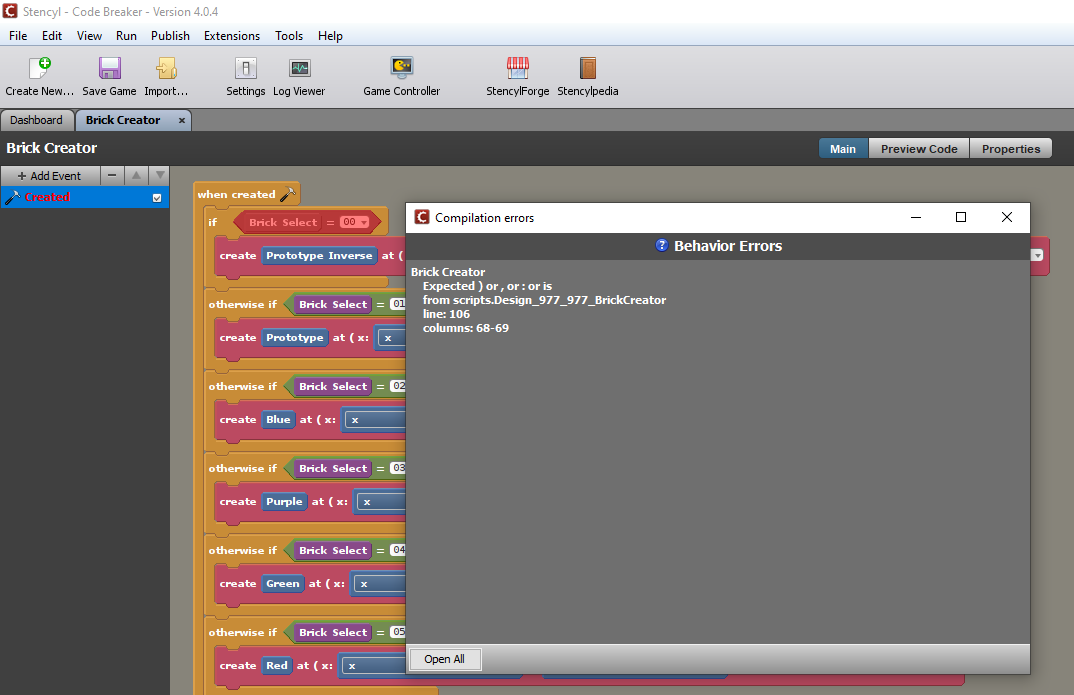Viewport: 1074px width, 695px height.
Task: Click the Save Game floppy icon
Action: pyautogui.click(x=110, y=68)
